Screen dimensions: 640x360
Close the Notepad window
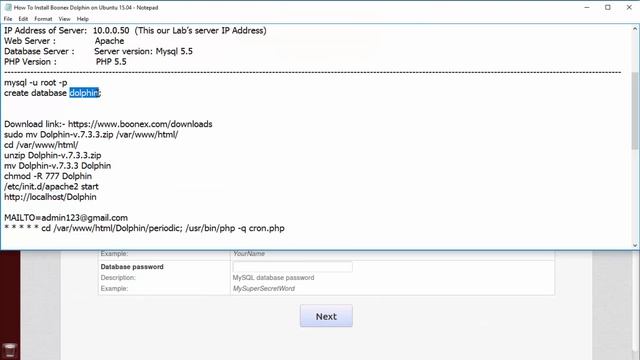[629, 7]
